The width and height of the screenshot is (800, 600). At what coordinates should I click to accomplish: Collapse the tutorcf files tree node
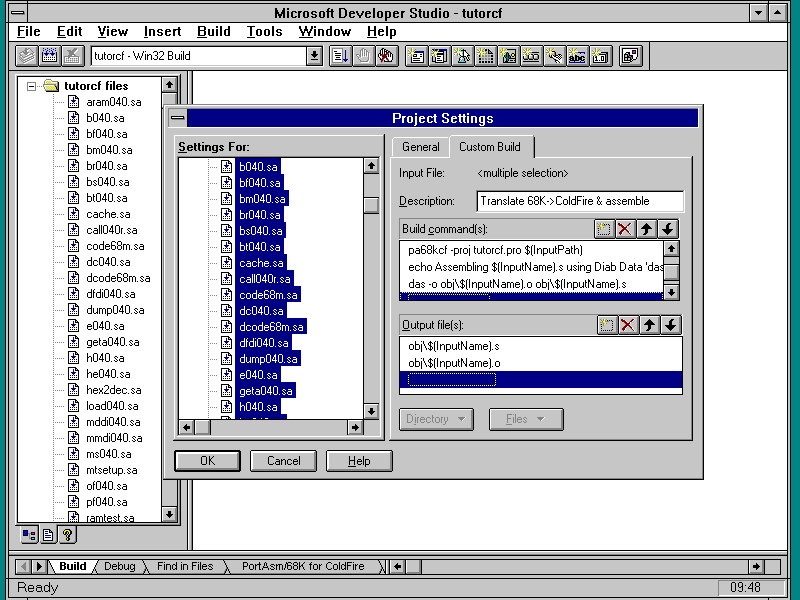pyautogui.click(x=32, y=86)
